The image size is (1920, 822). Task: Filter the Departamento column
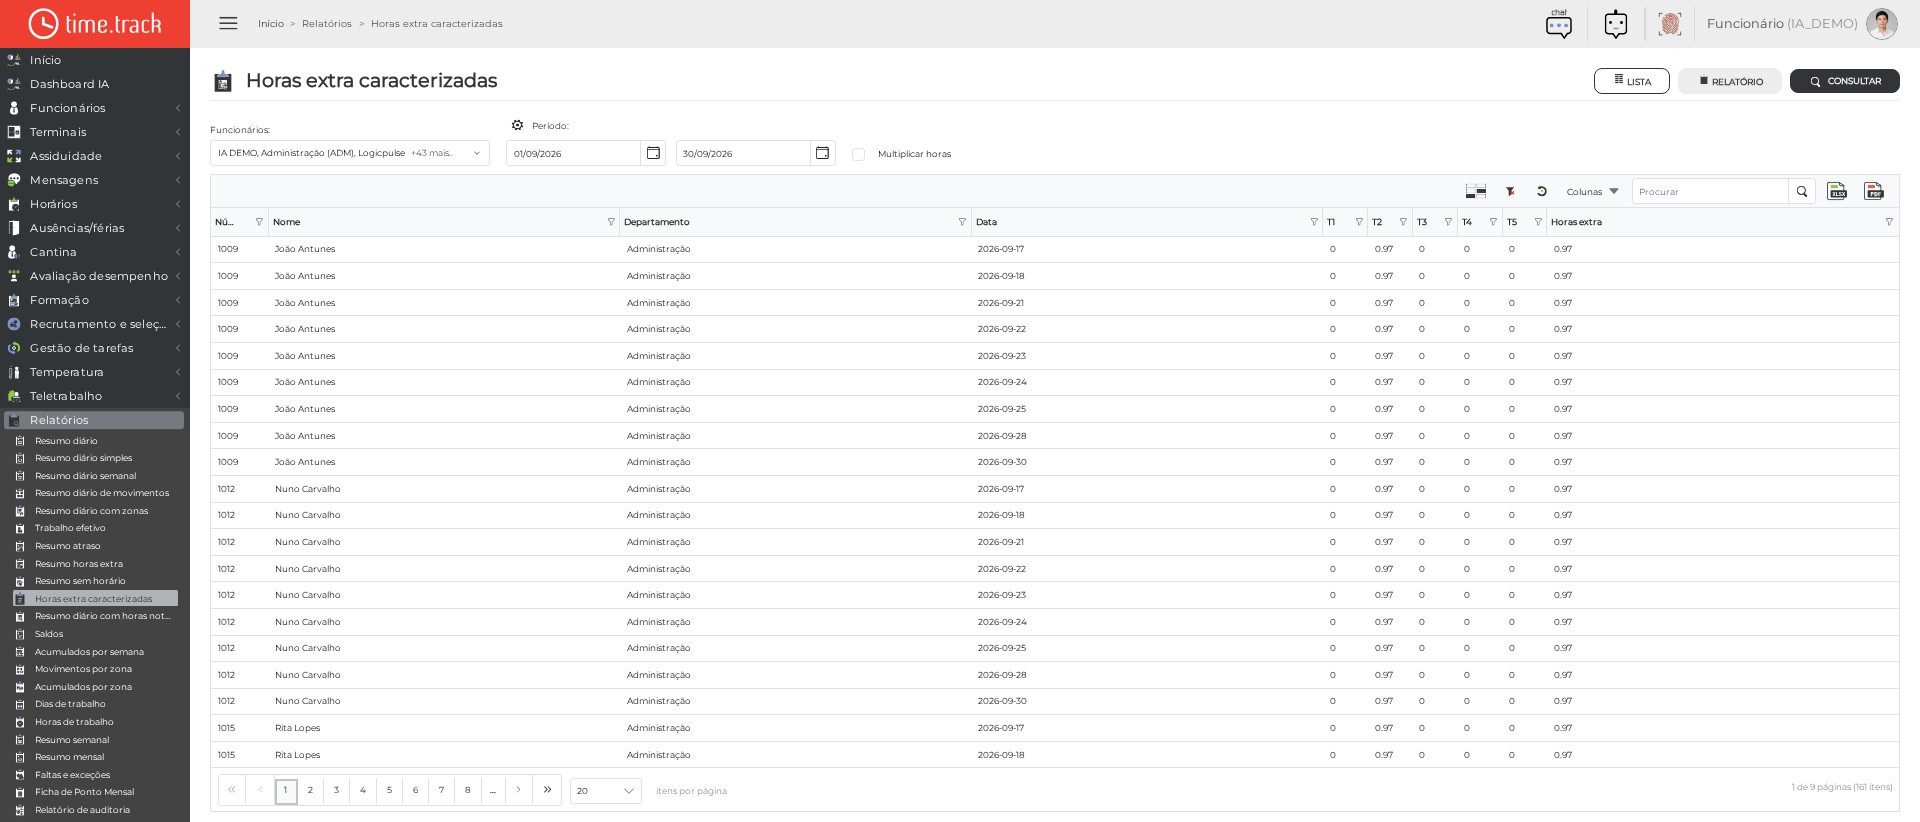[962, 222]
